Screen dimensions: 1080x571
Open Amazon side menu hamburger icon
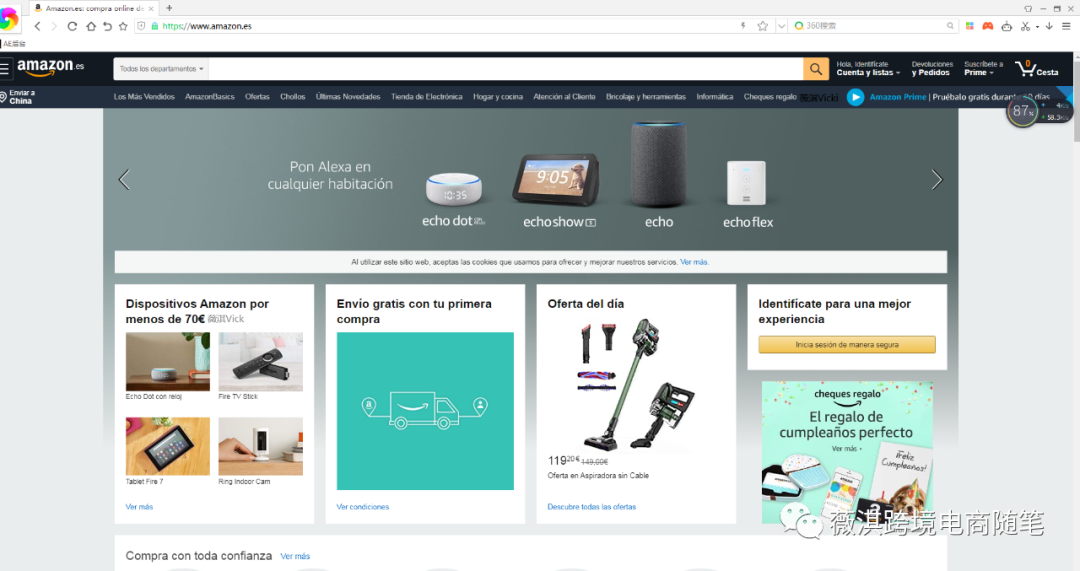tap(5, 68)
